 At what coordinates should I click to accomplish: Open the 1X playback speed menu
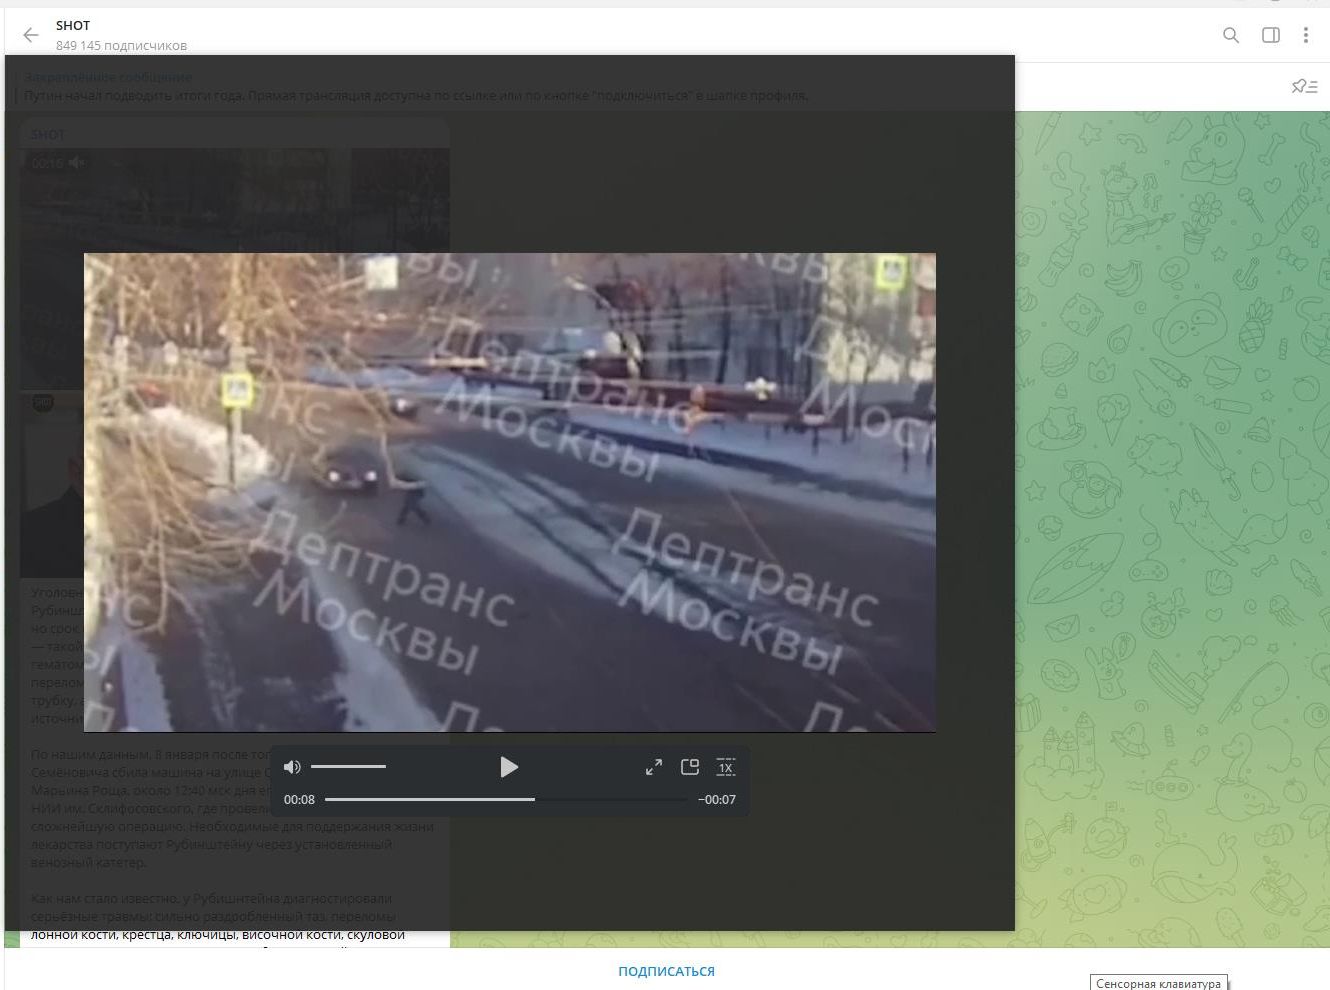point(725,767)
